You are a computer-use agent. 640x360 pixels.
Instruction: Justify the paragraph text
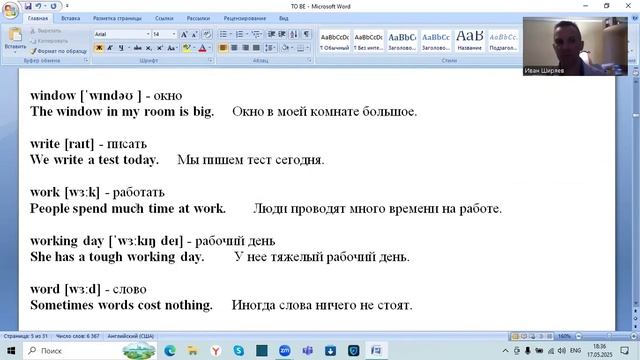pyautogui.click(x=256, y=48)
